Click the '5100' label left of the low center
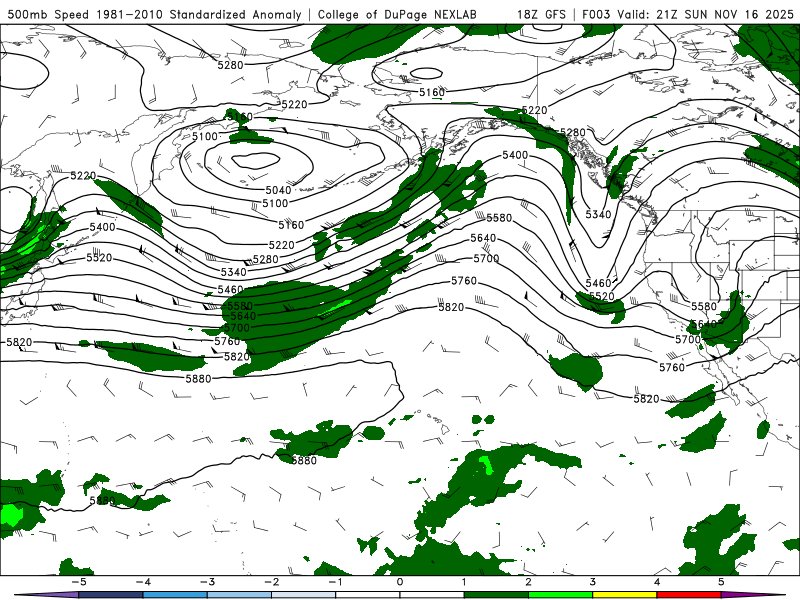Screen dimensions: 800x600 click(x=205, y=136)
